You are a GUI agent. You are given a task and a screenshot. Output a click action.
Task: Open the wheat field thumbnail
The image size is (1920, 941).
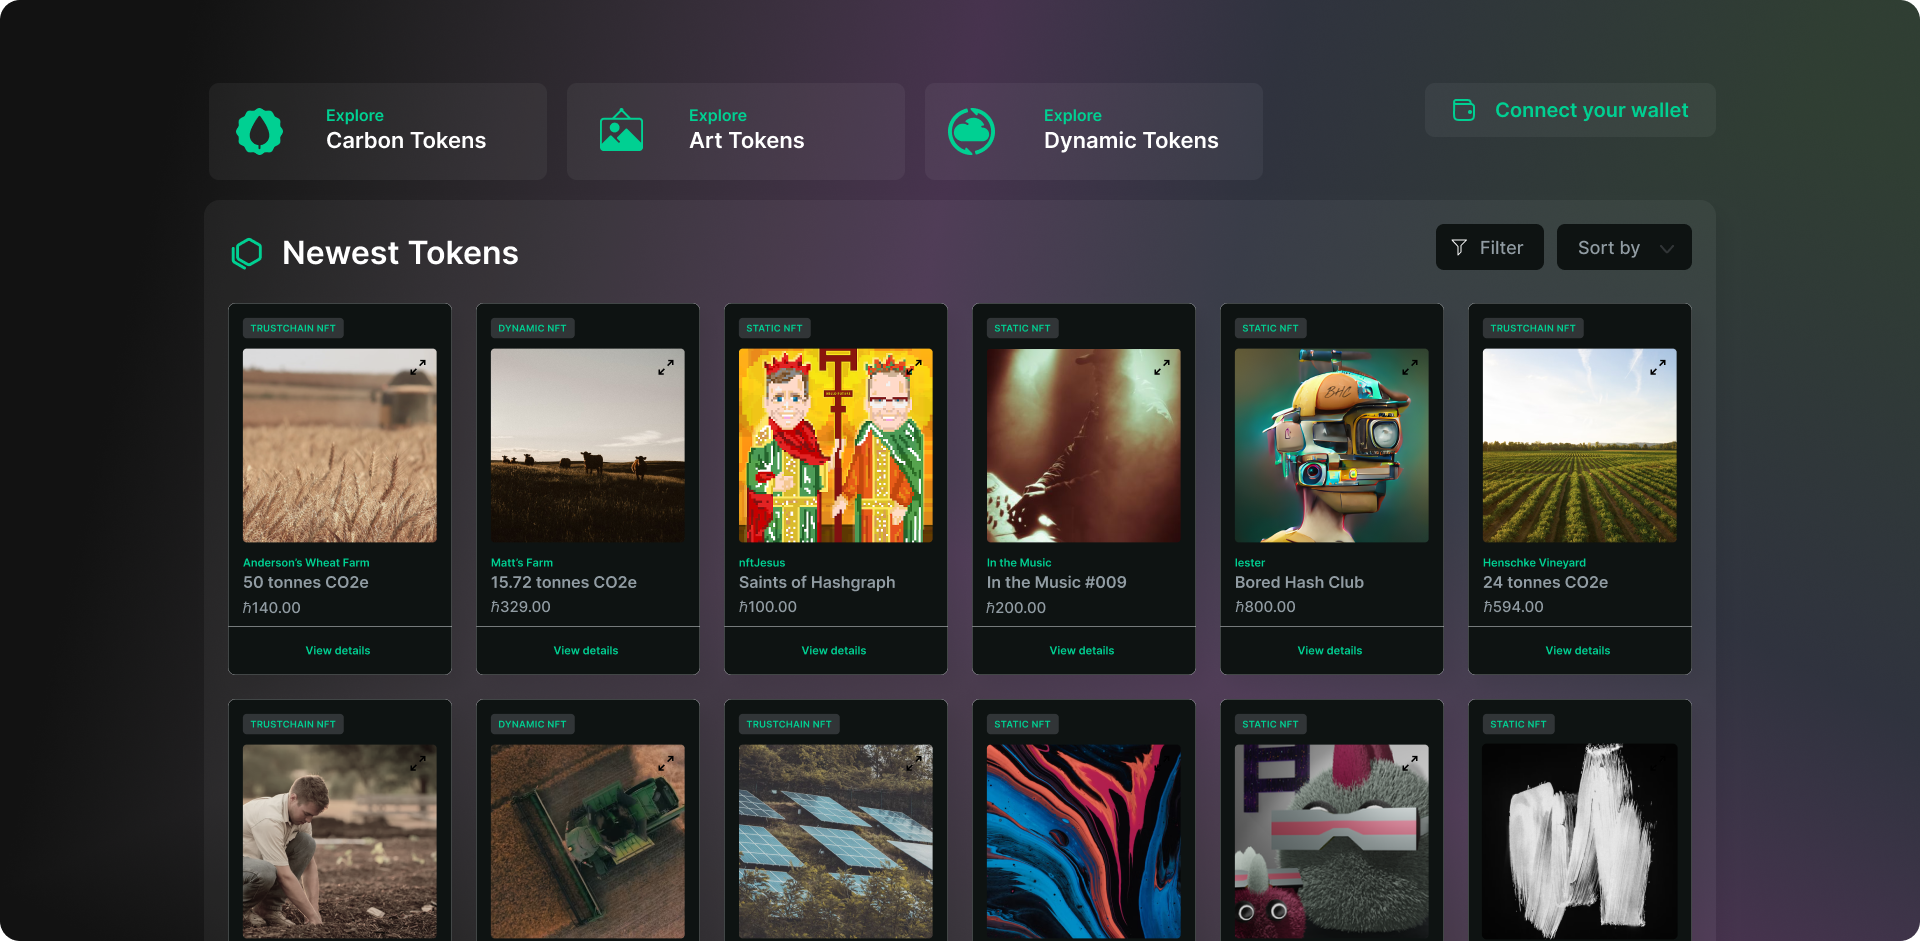click(340, 445)
